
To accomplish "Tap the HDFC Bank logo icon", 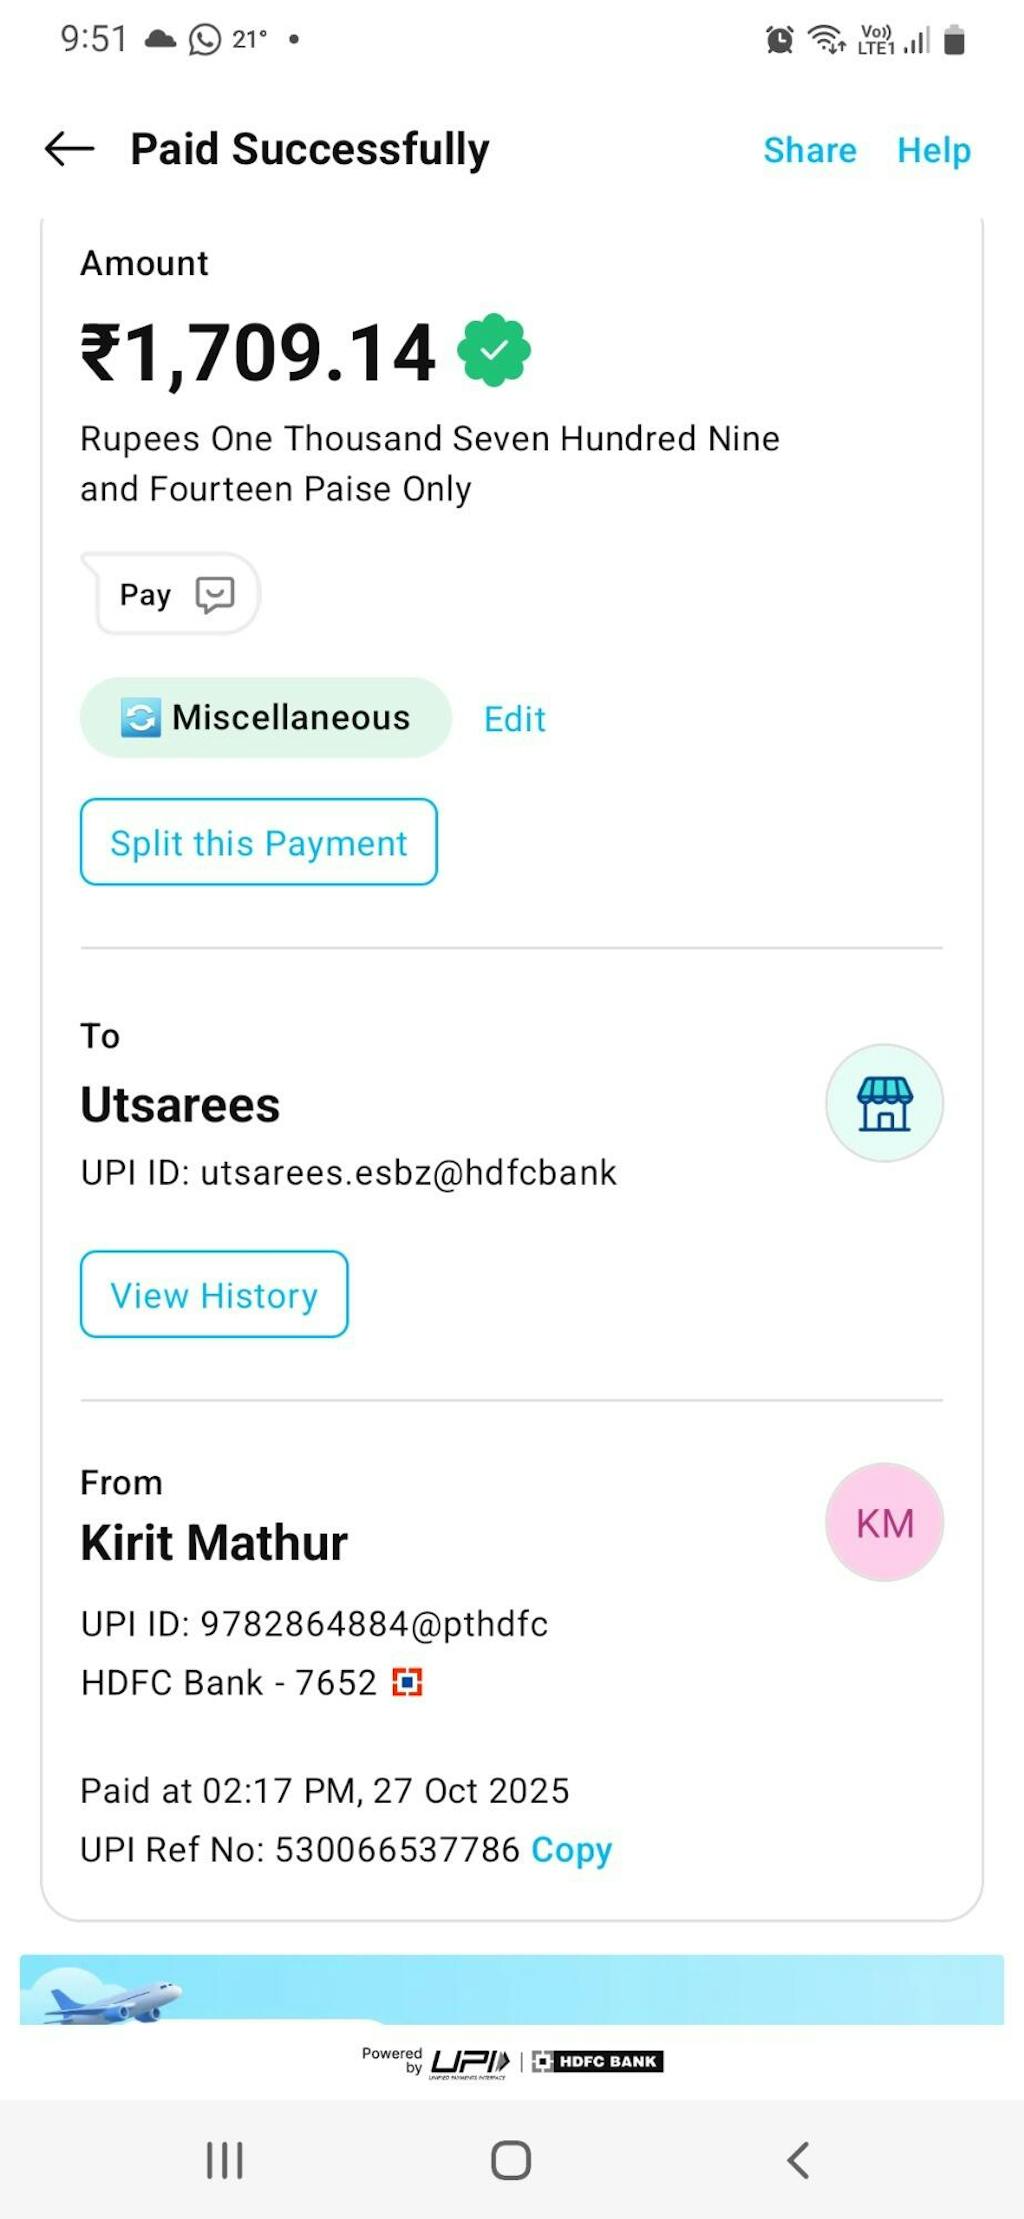I will point(407,1682).
